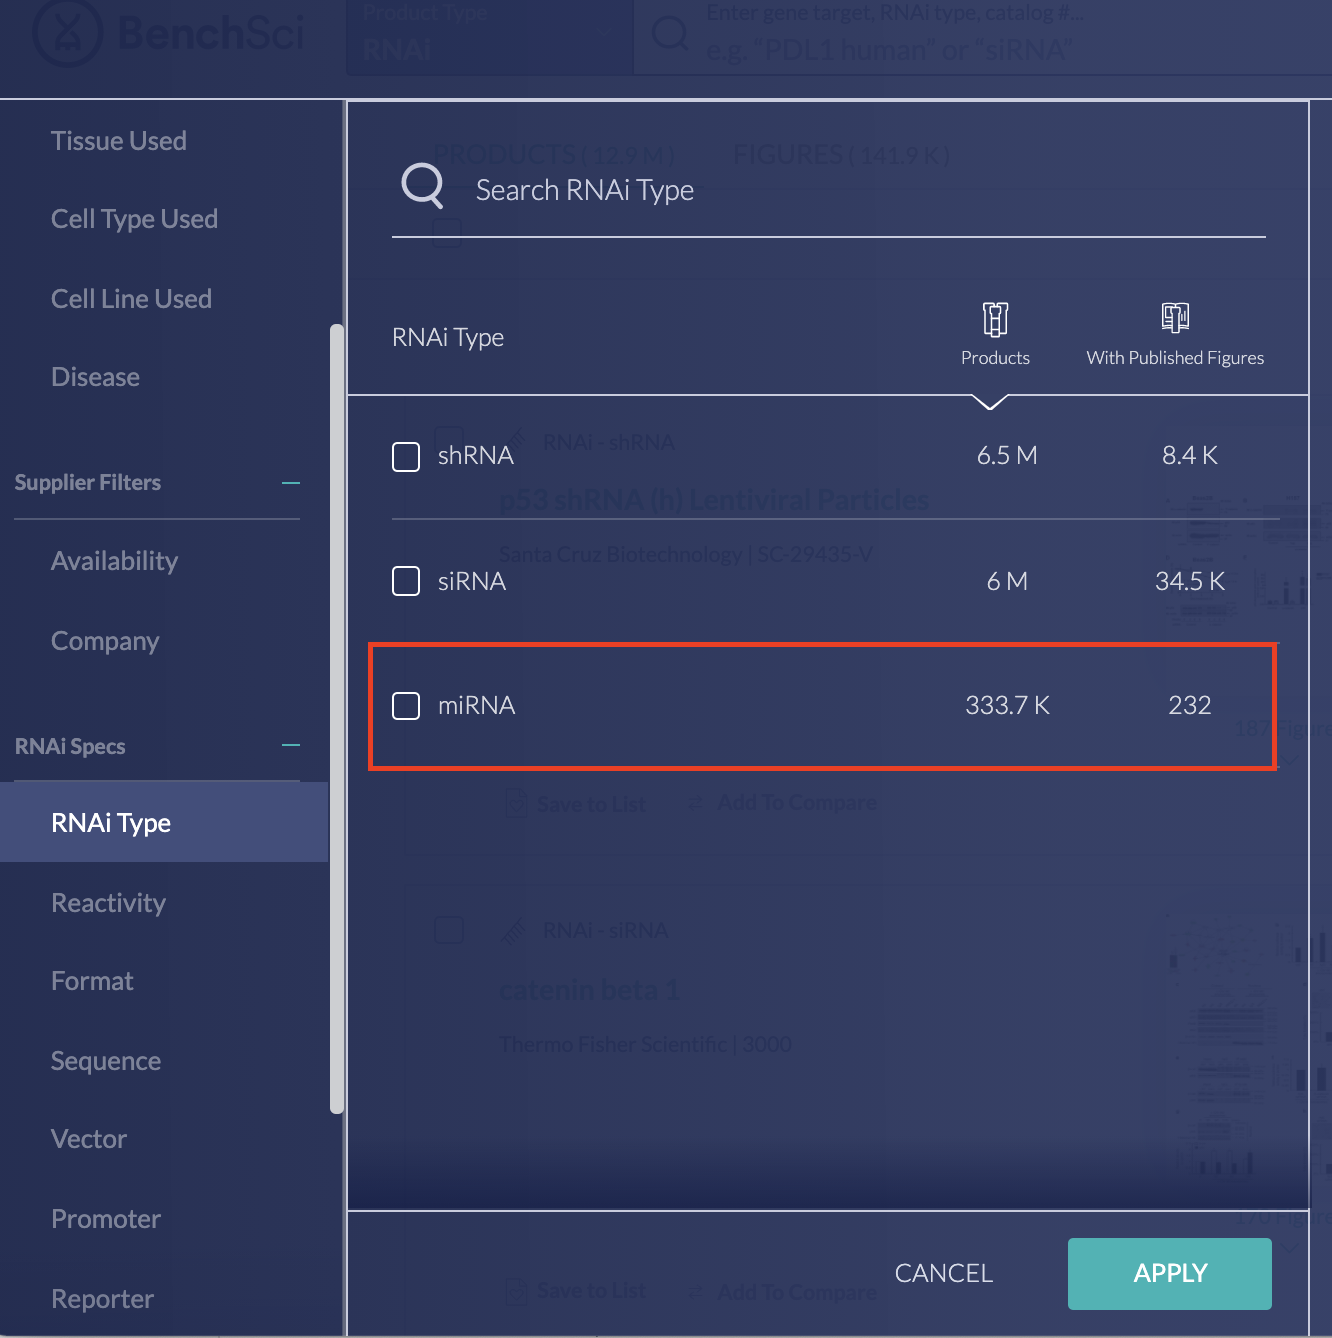Click the CANCEL button

(x=944, y=1273)
